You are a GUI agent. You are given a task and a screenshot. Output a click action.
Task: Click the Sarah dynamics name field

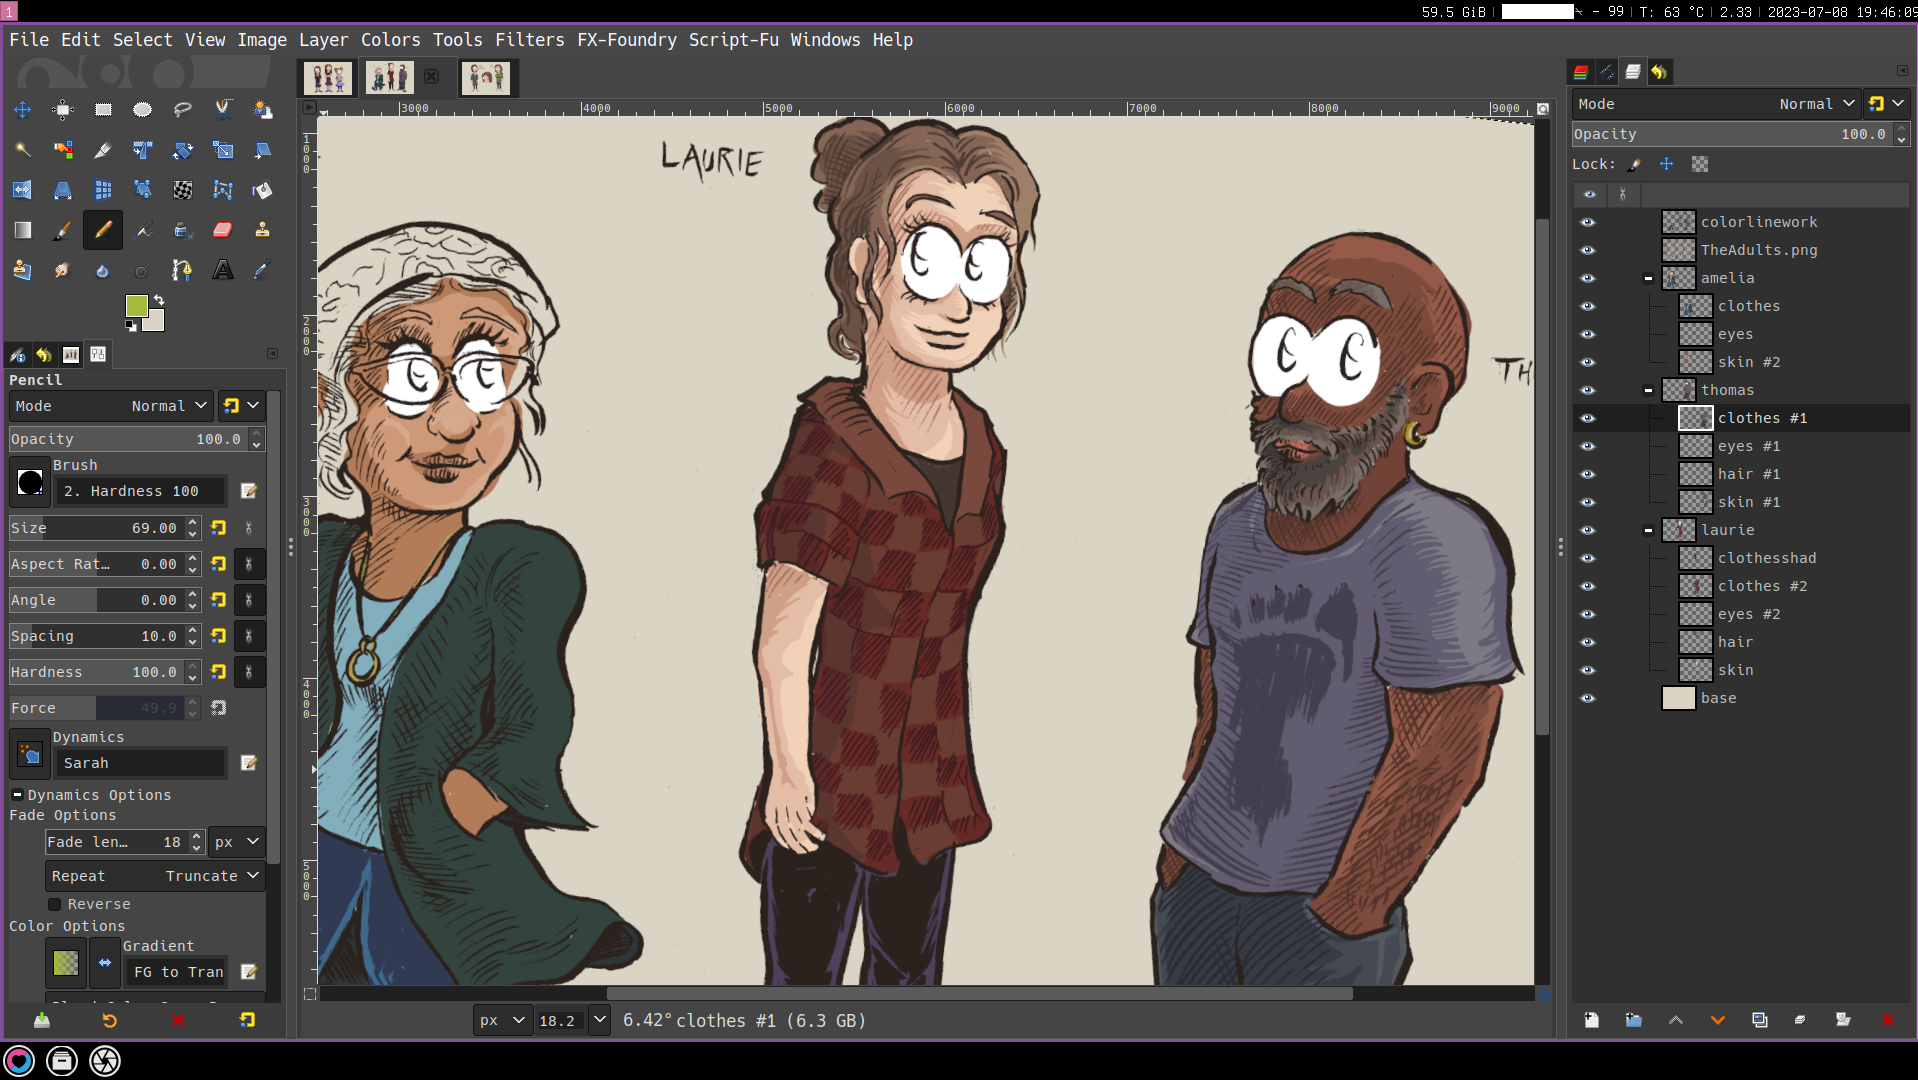pyautogui.click(x=140, y=763)
